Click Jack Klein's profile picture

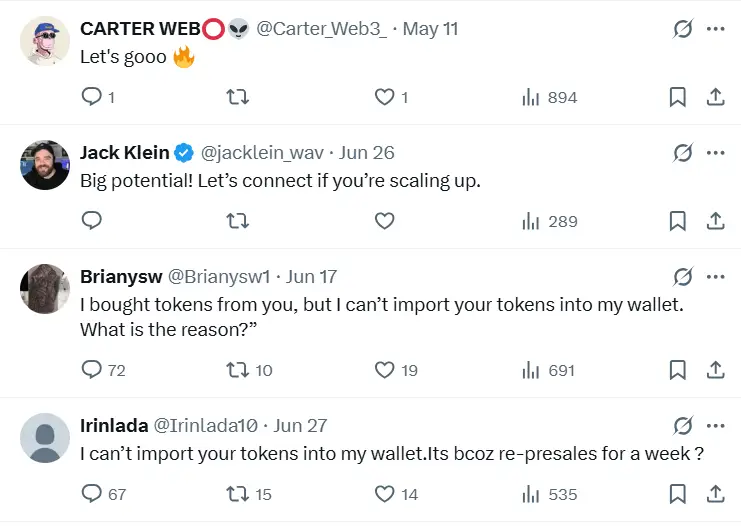coord(45,165)
